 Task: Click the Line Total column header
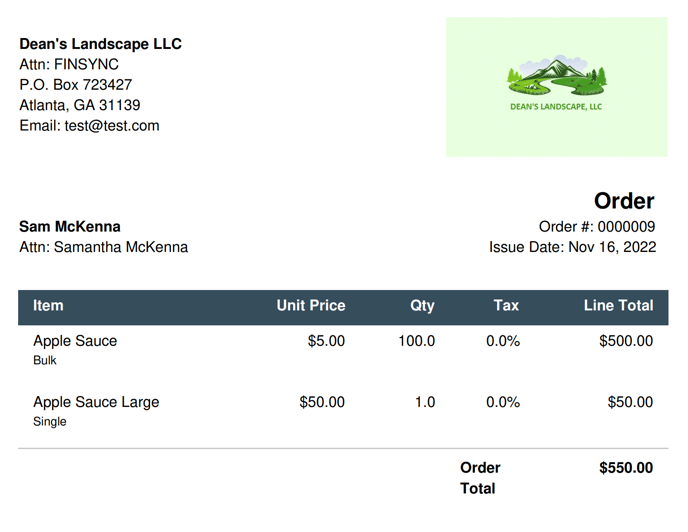pos(618,306)
